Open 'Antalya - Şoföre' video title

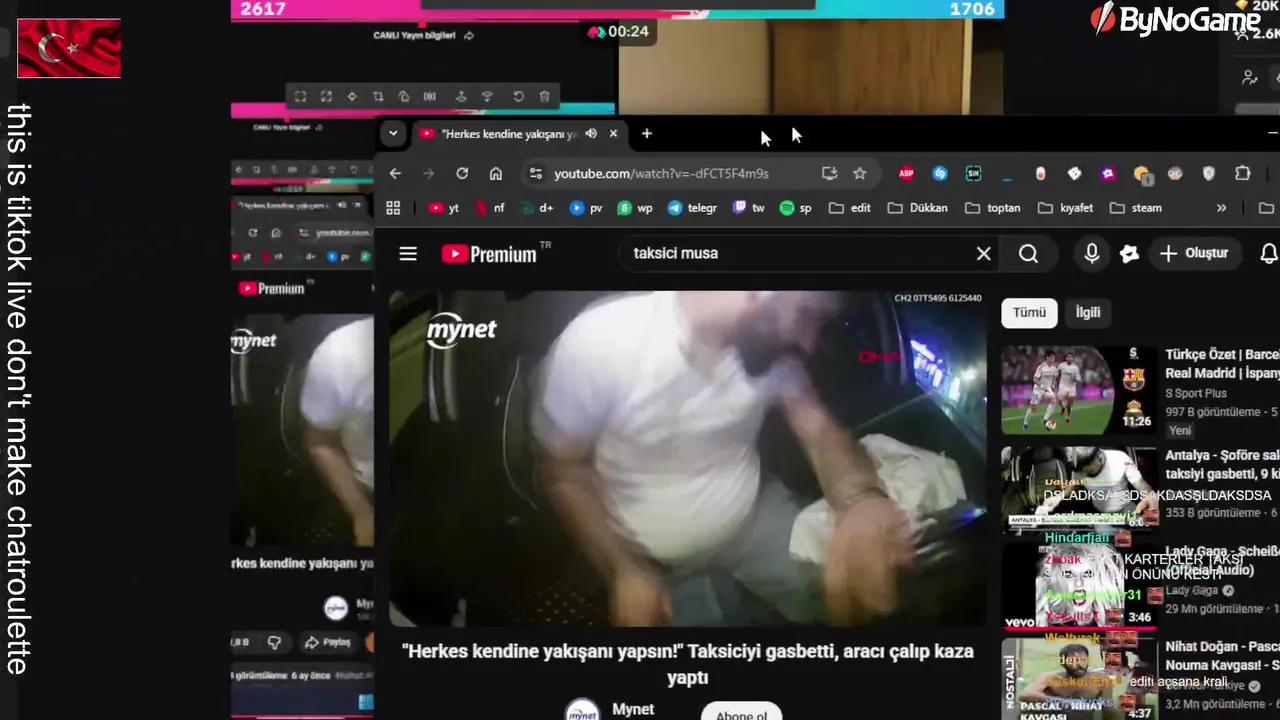(x=1222, y=465)
